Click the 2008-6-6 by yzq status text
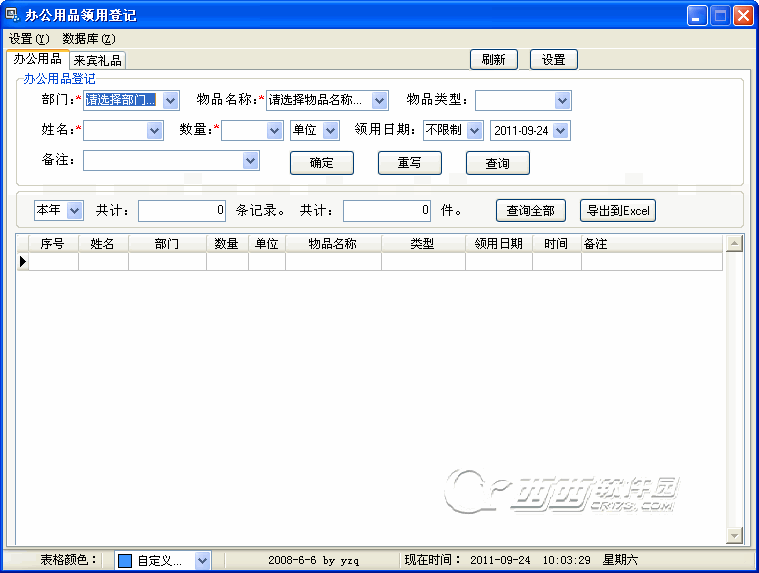The image size is (759, 573). click(x=313, y=560)
